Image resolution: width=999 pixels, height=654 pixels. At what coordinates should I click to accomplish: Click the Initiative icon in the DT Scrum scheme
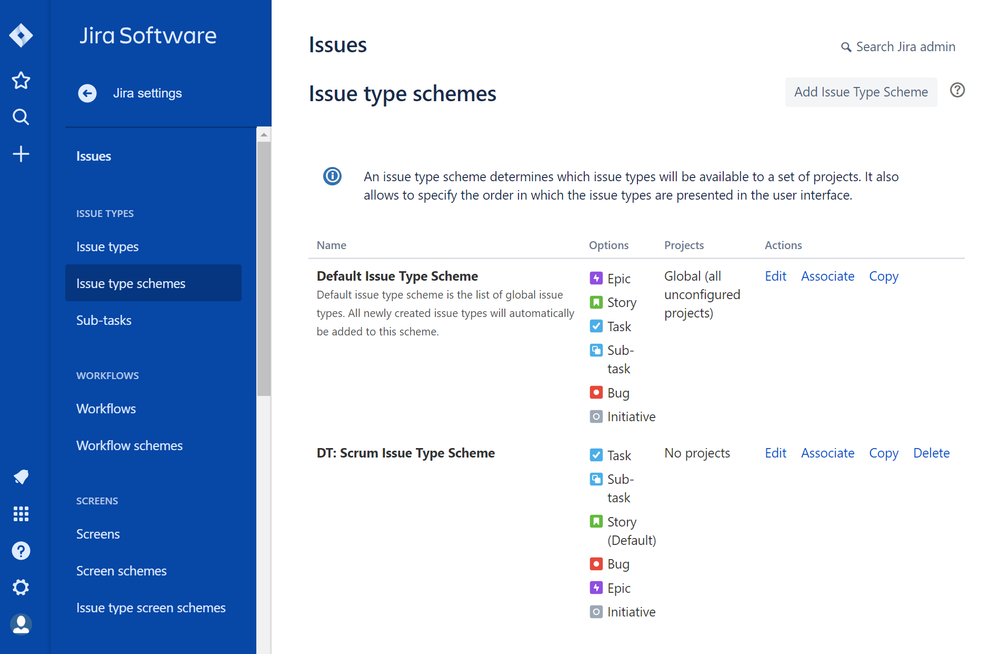pyautogui.click(x=596, y=612)
